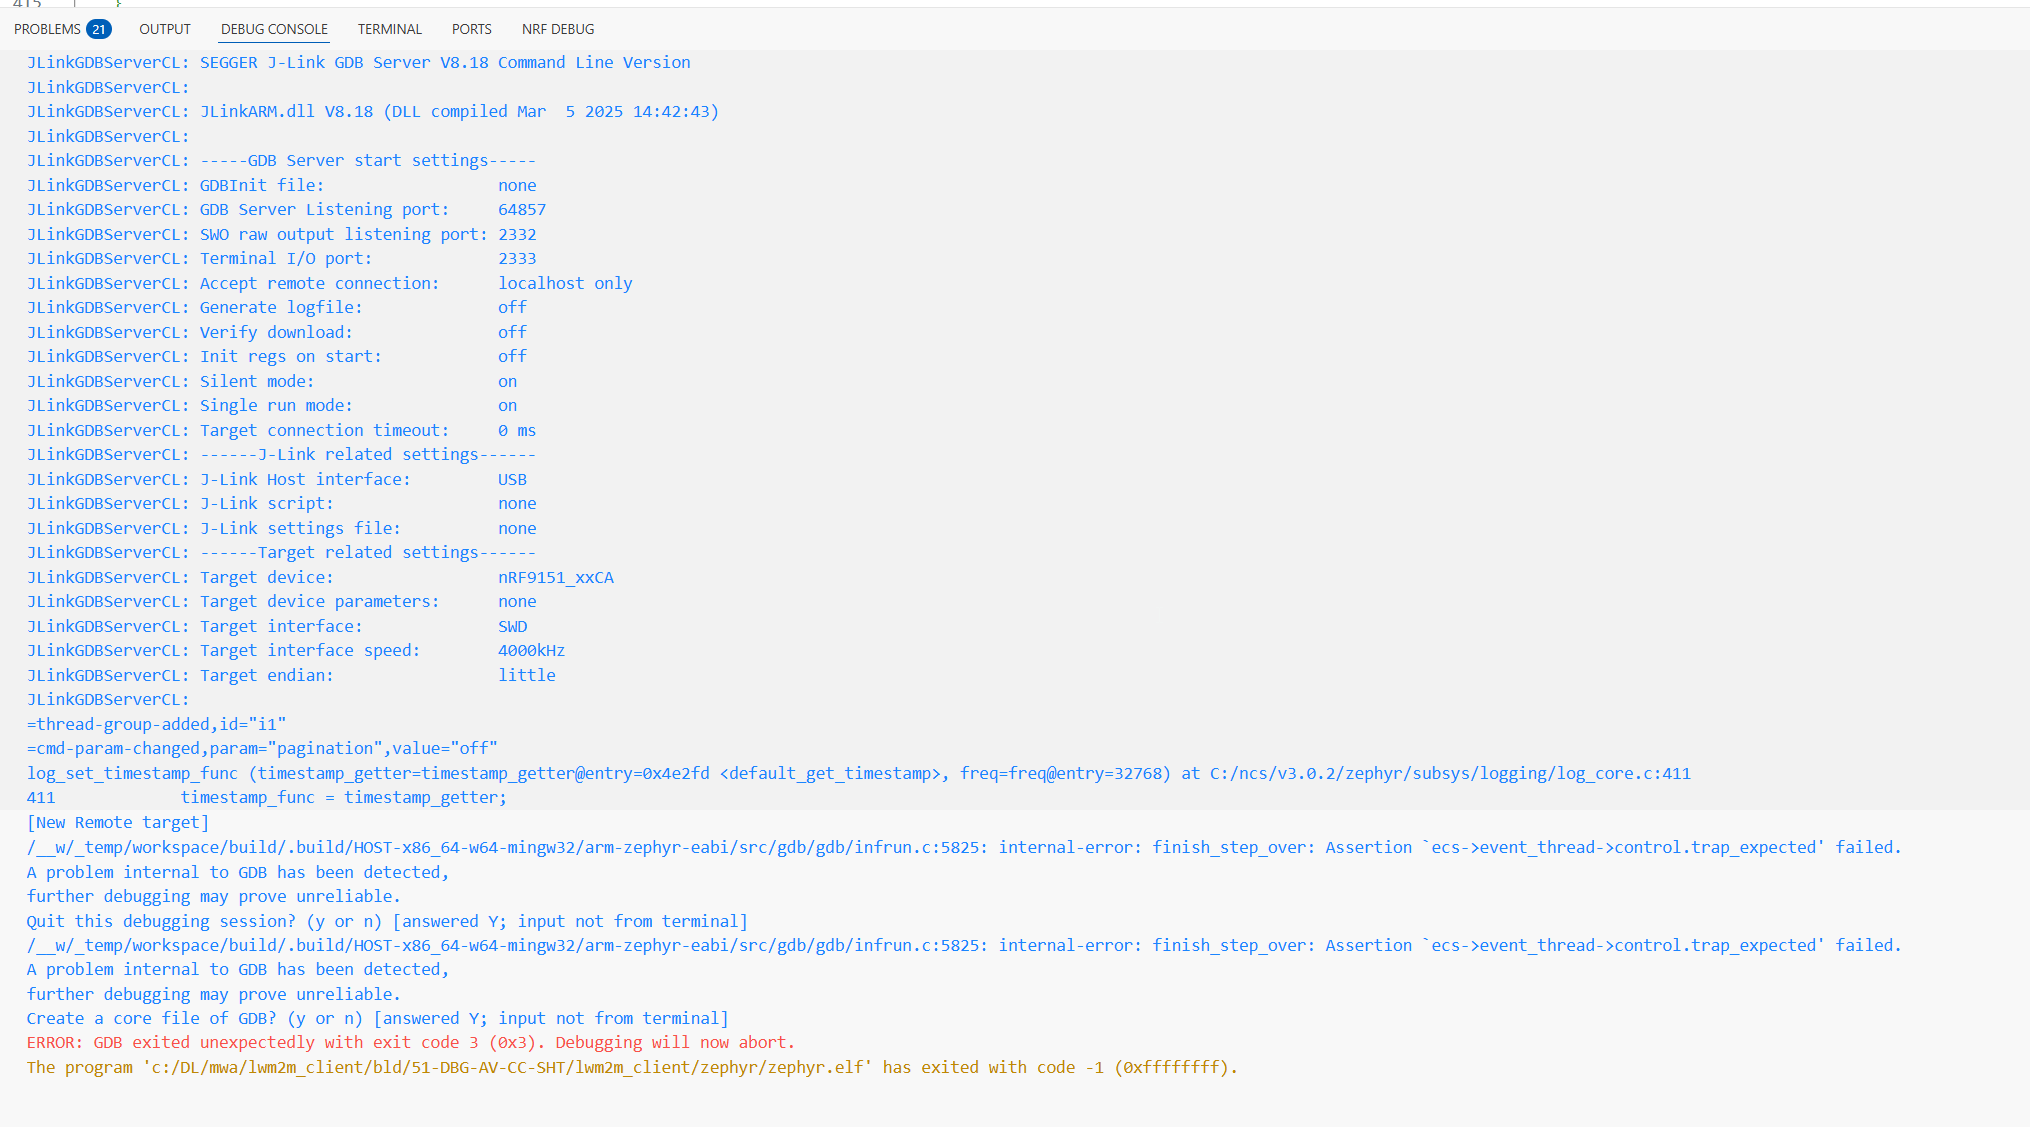Click Target device value nRF9151_xxCA
The image size is (2030, 1127).
pos(556,577)
